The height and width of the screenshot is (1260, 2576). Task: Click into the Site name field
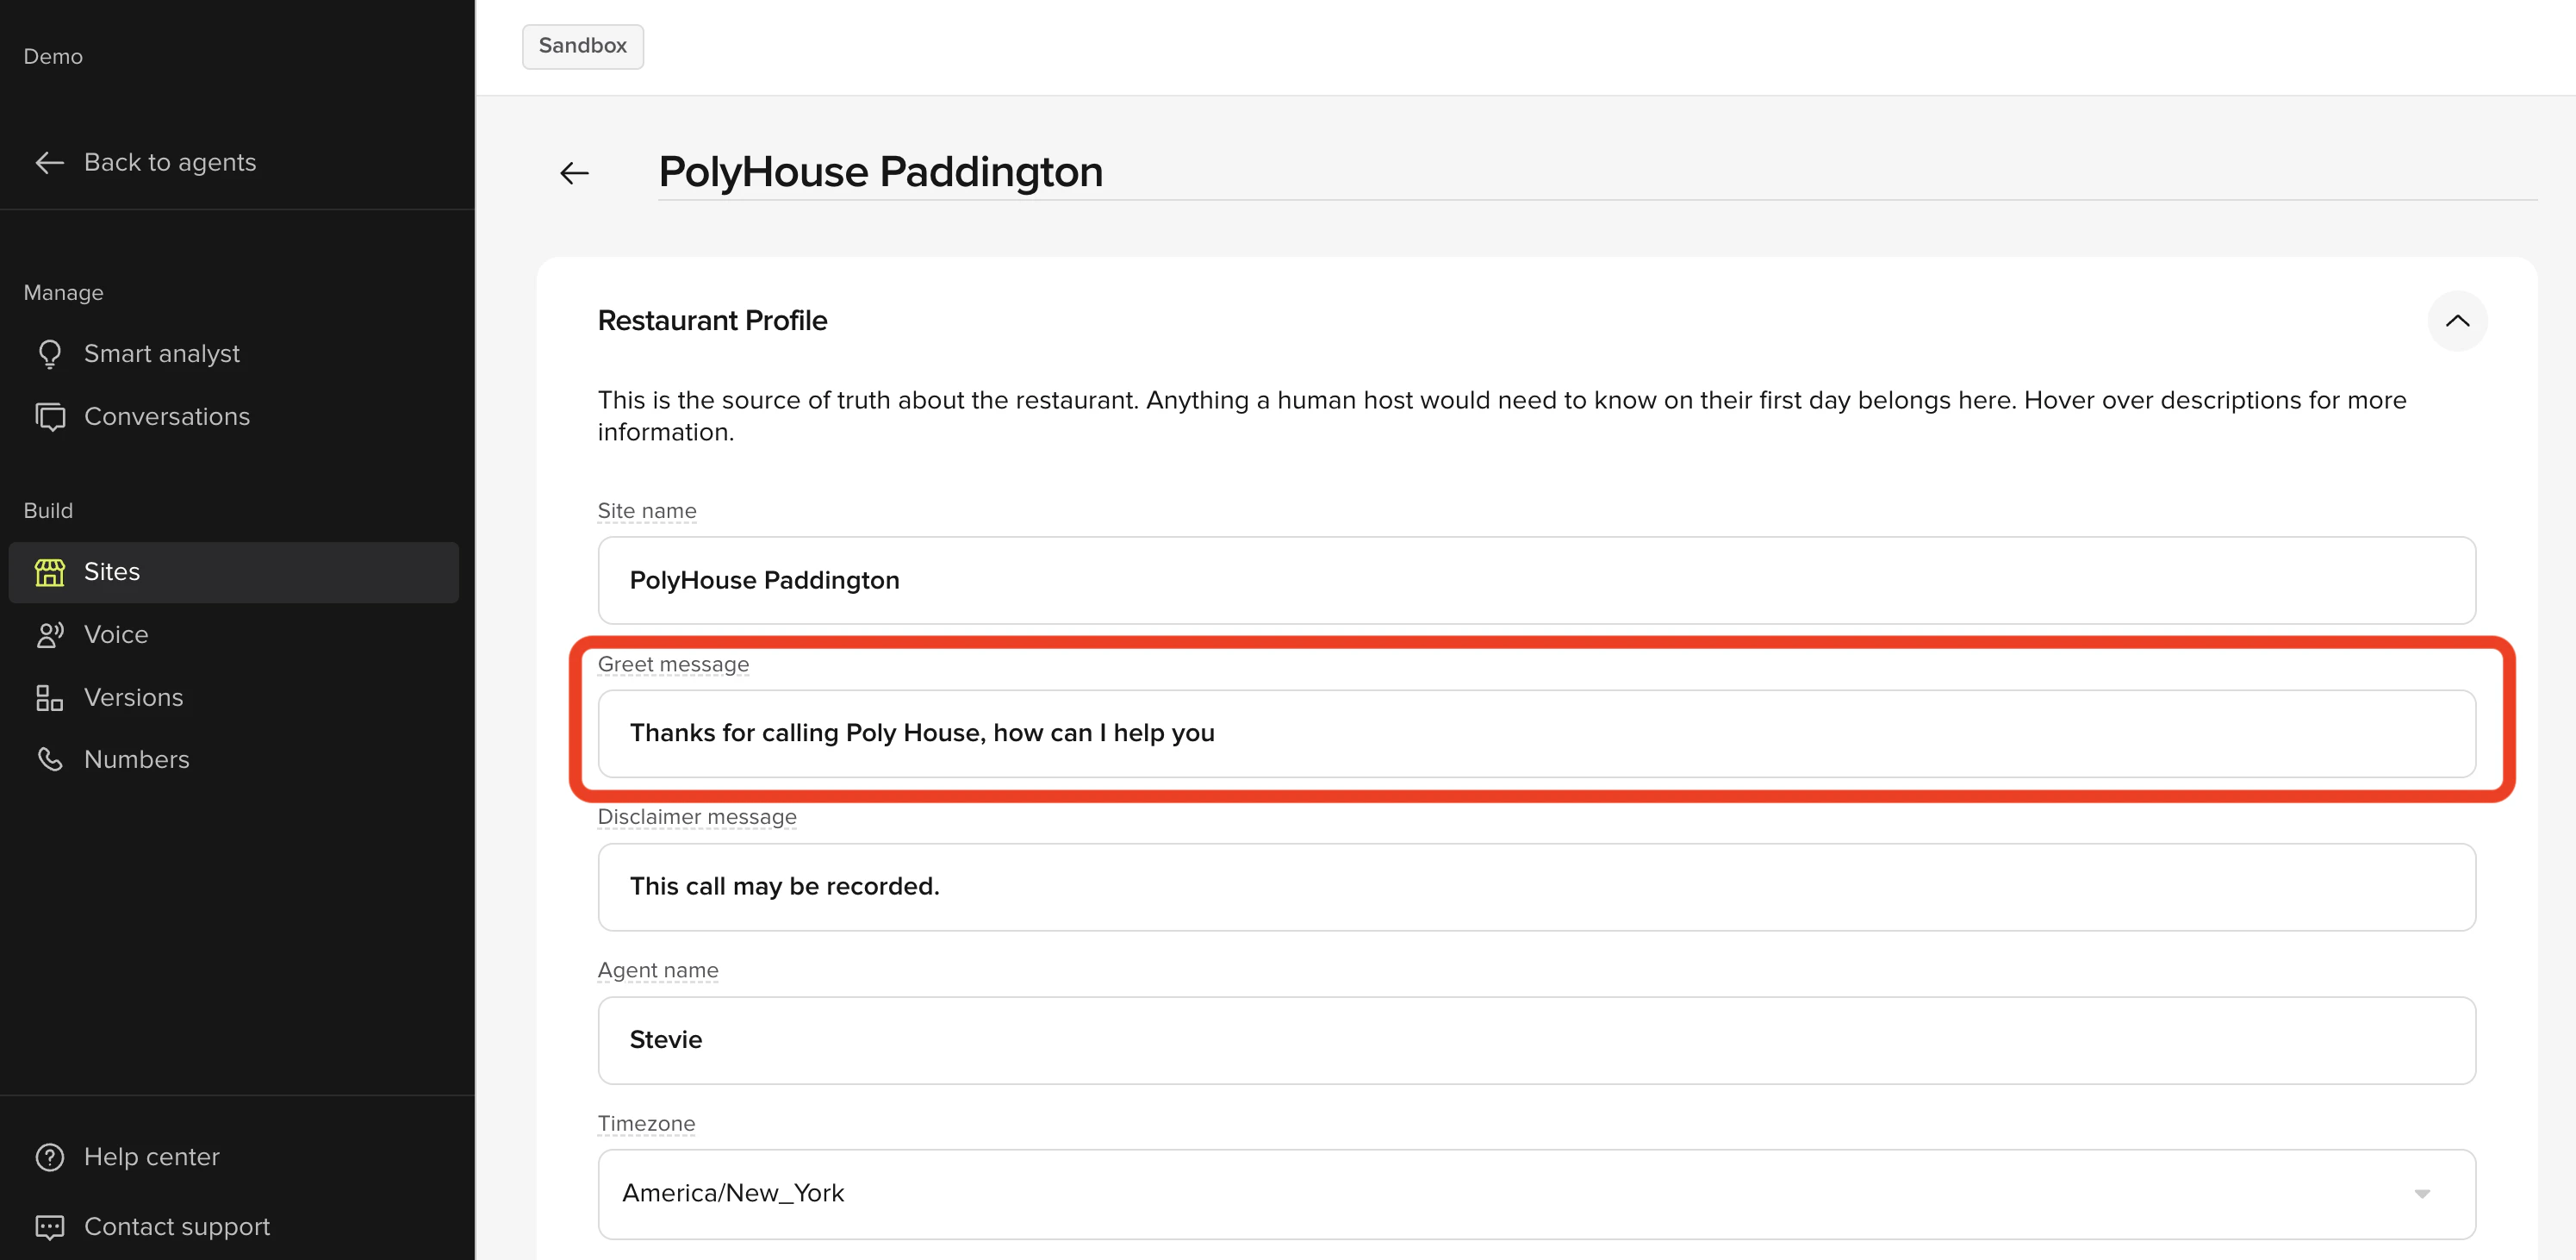[x=1536, y=580]
